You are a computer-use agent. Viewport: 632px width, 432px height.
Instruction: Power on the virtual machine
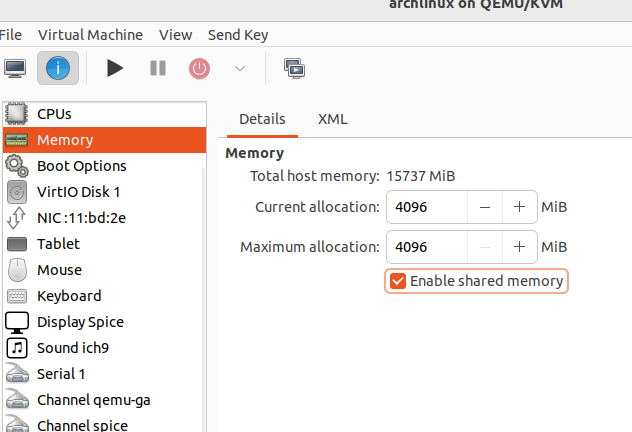pyautogui.click(x=115, y=68)
